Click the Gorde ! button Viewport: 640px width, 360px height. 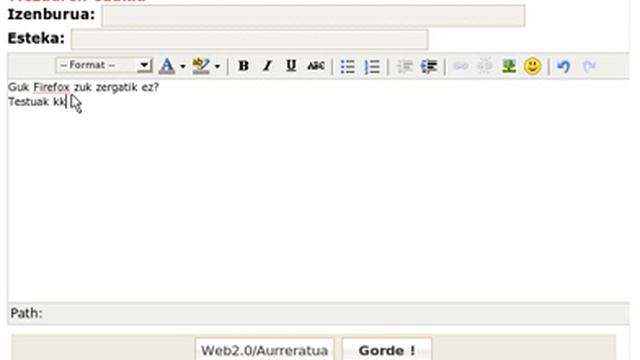point(387,350)
